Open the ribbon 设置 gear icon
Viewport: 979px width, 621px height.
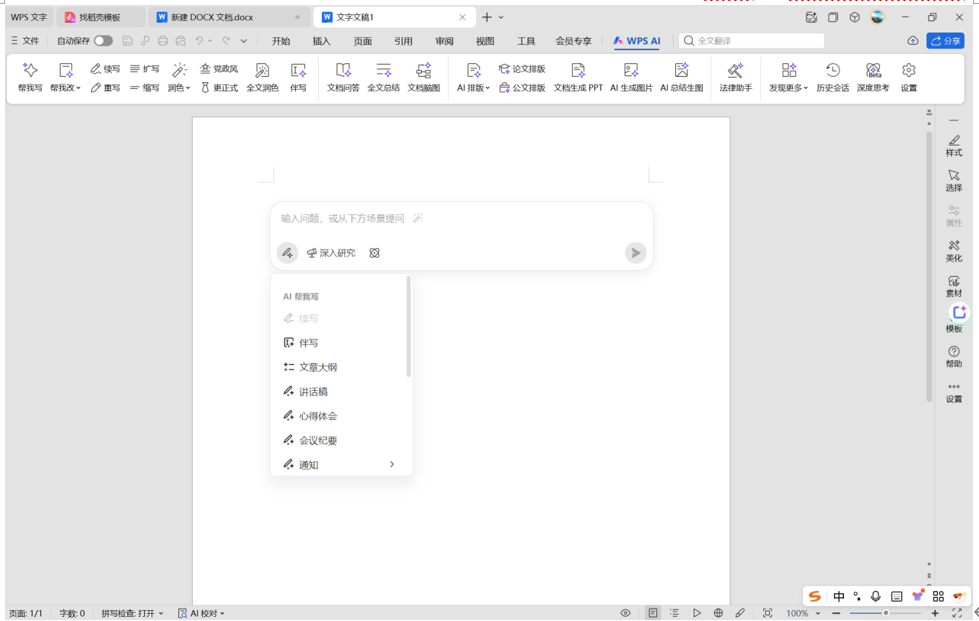908,77
